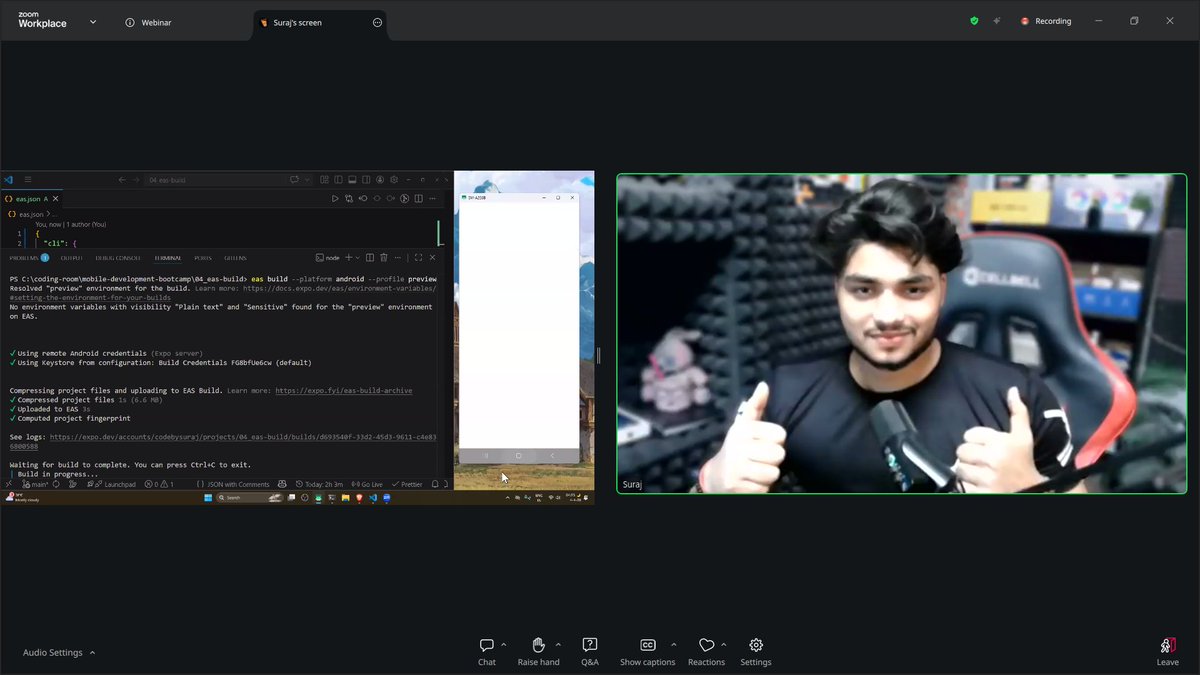Open a new terminal with the plus icon
Viewport: 1200px width, 675px height.
pyautogui.click(x=348, y=258)
